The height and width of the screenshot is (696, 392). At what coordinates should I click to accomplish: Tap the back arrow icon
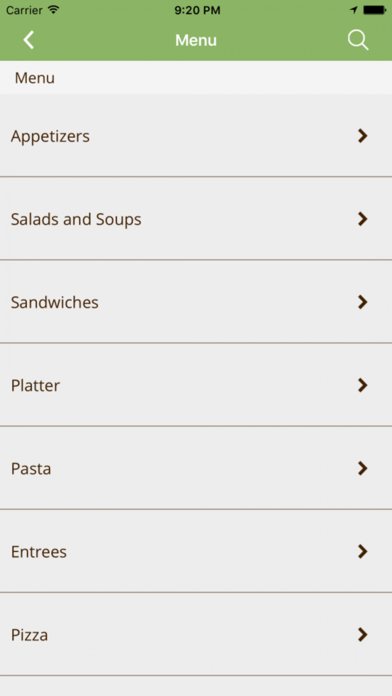29,40
